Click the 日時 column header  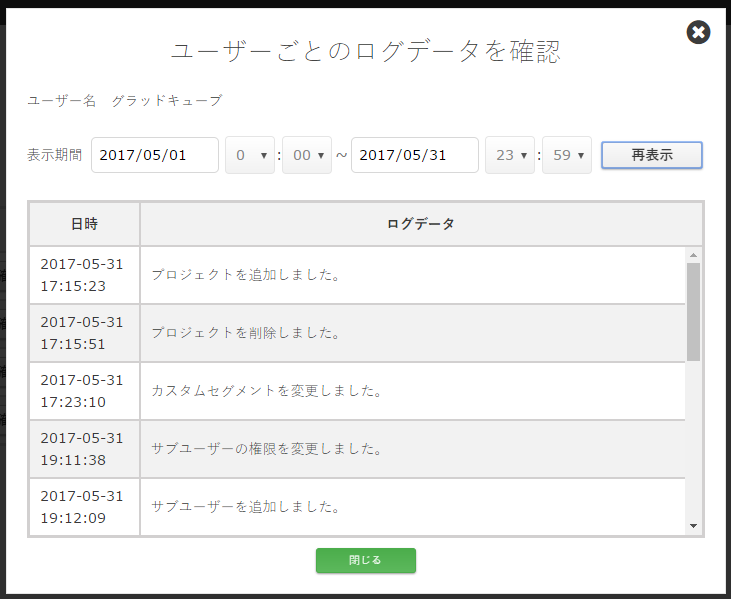[x=84, y=224]
